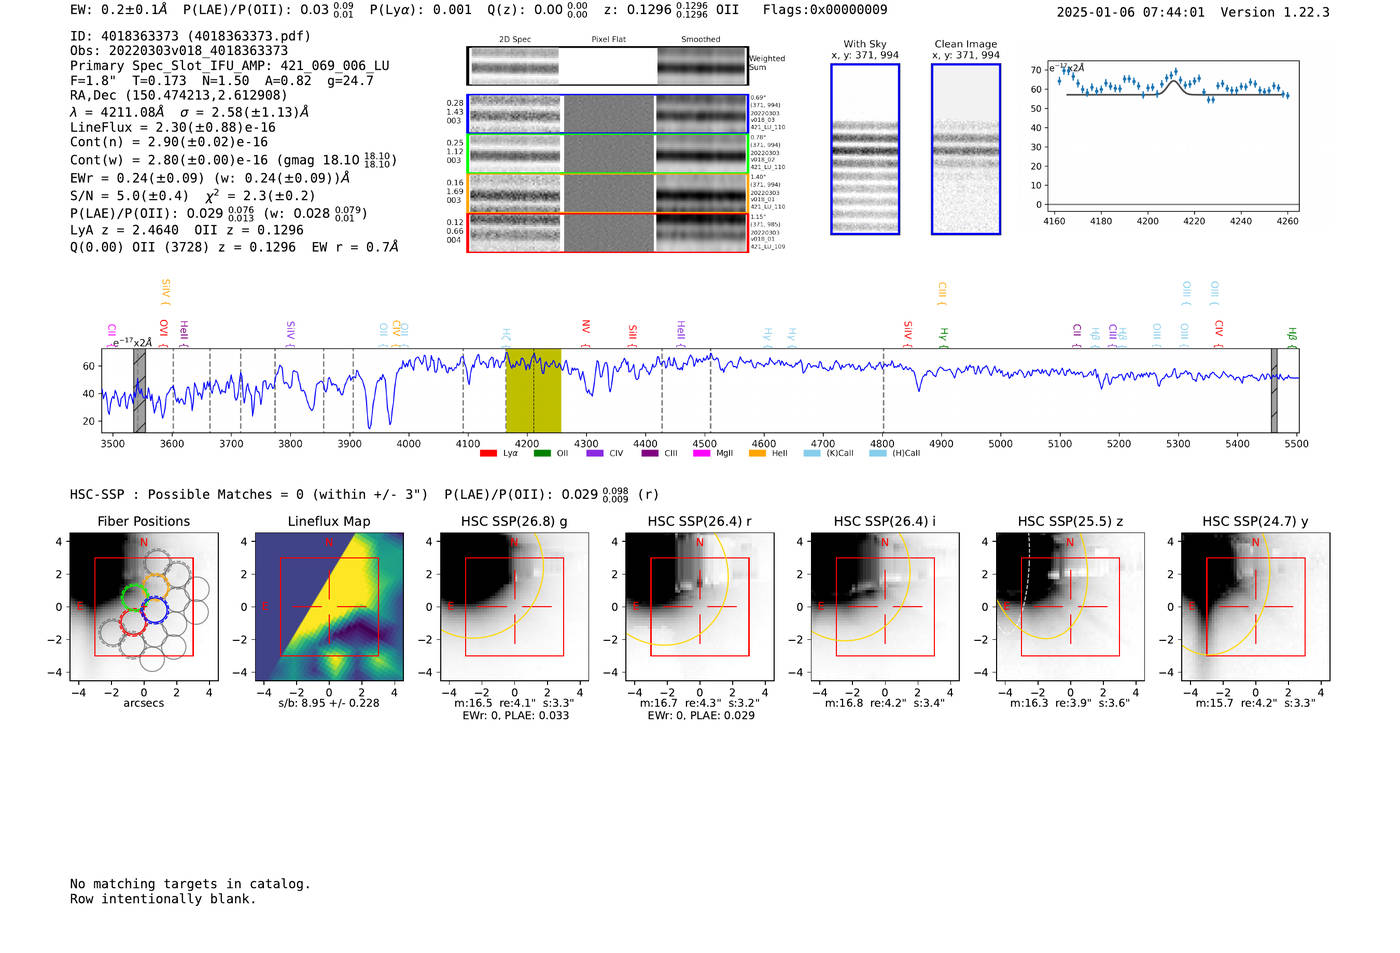Click the 'Smoothed' column header
This screenshot has height=953, width=1400.
click(701, 40)
